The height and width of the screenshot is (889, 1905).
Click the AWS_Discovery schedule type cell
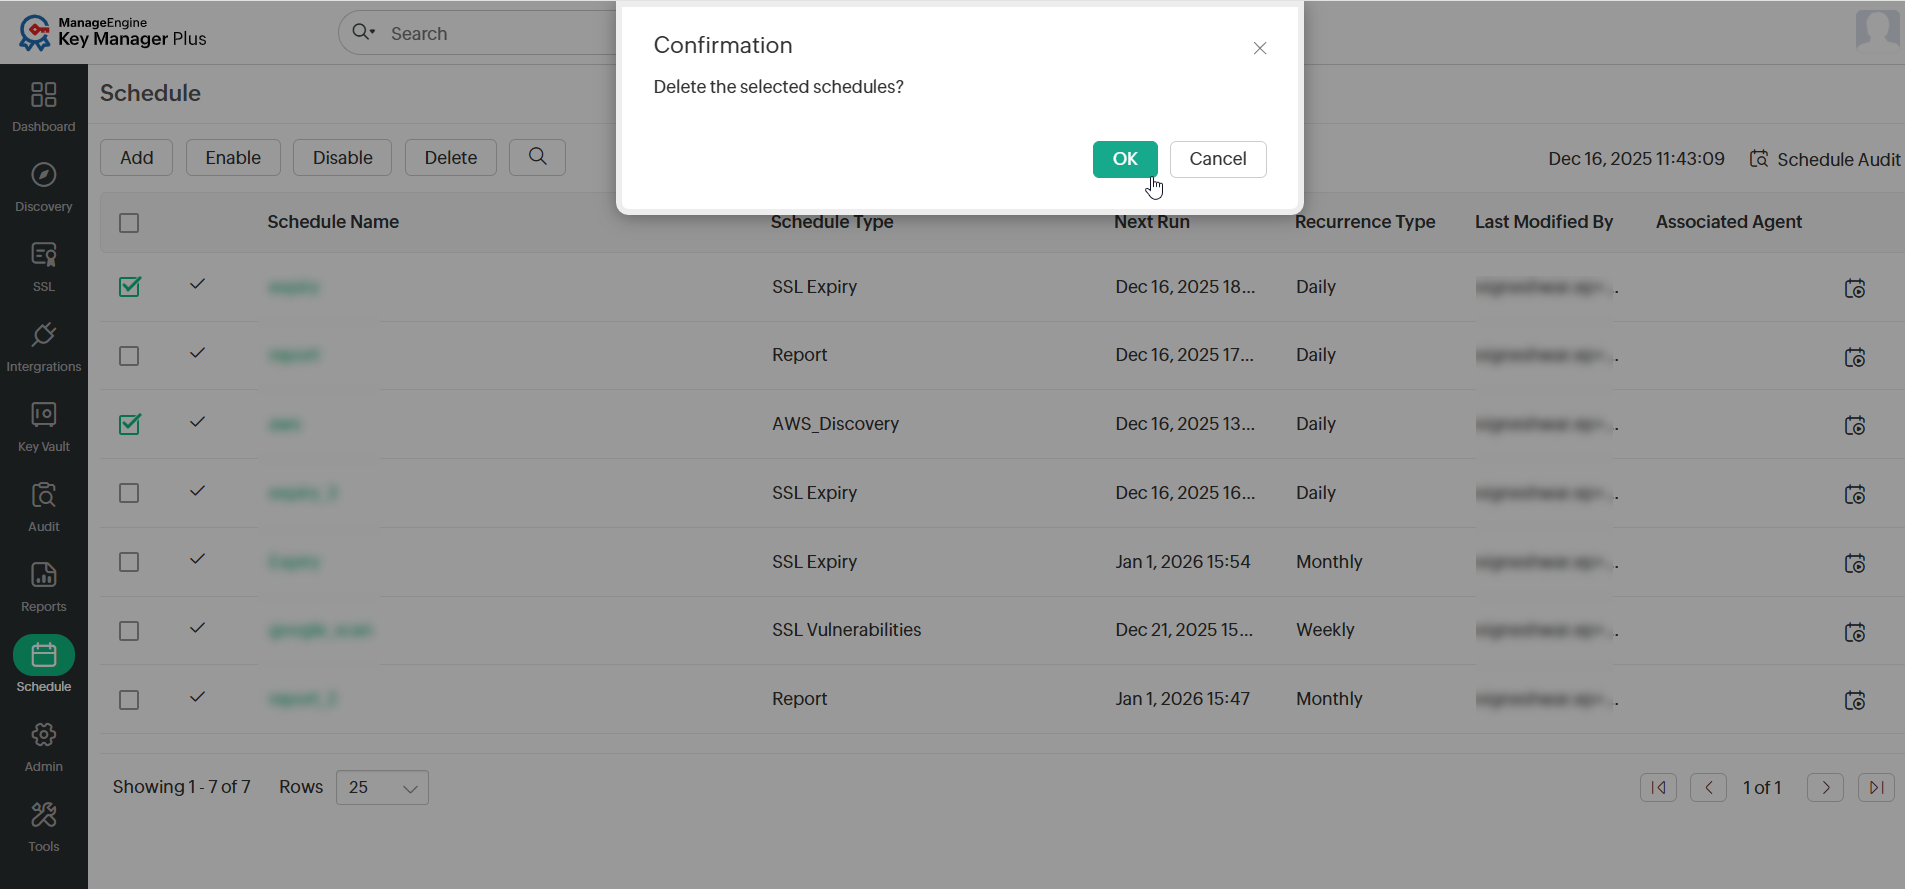click(835, 424)
